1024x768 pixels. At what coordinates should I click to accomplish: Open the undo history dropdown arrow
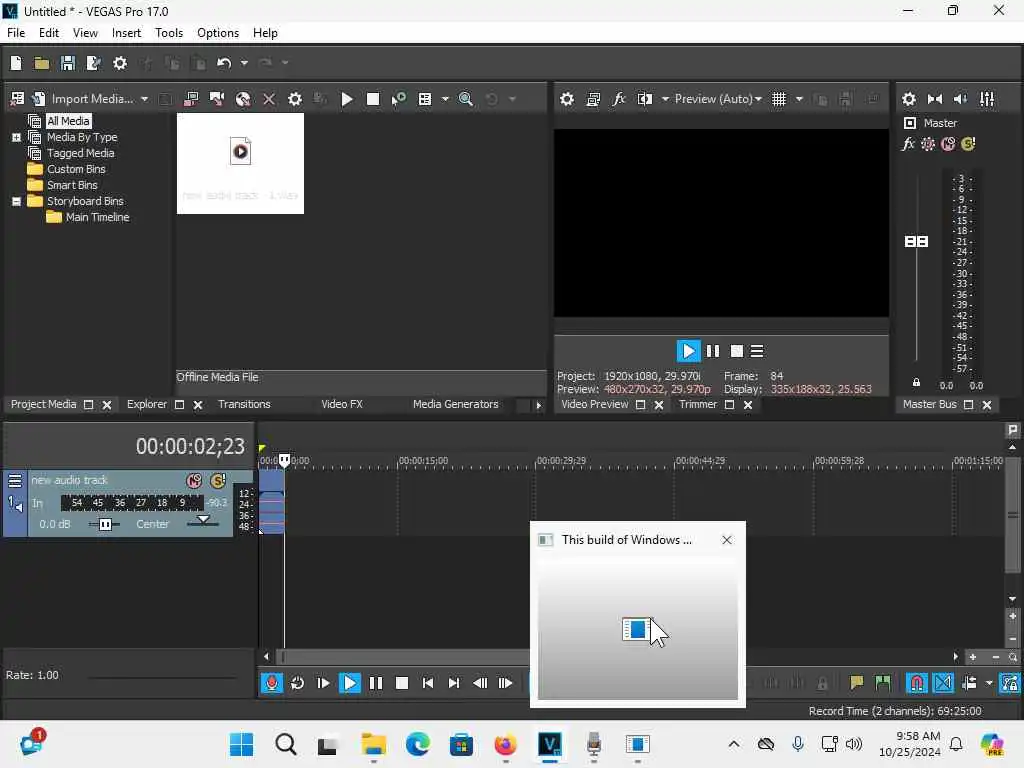click(244, 63)
